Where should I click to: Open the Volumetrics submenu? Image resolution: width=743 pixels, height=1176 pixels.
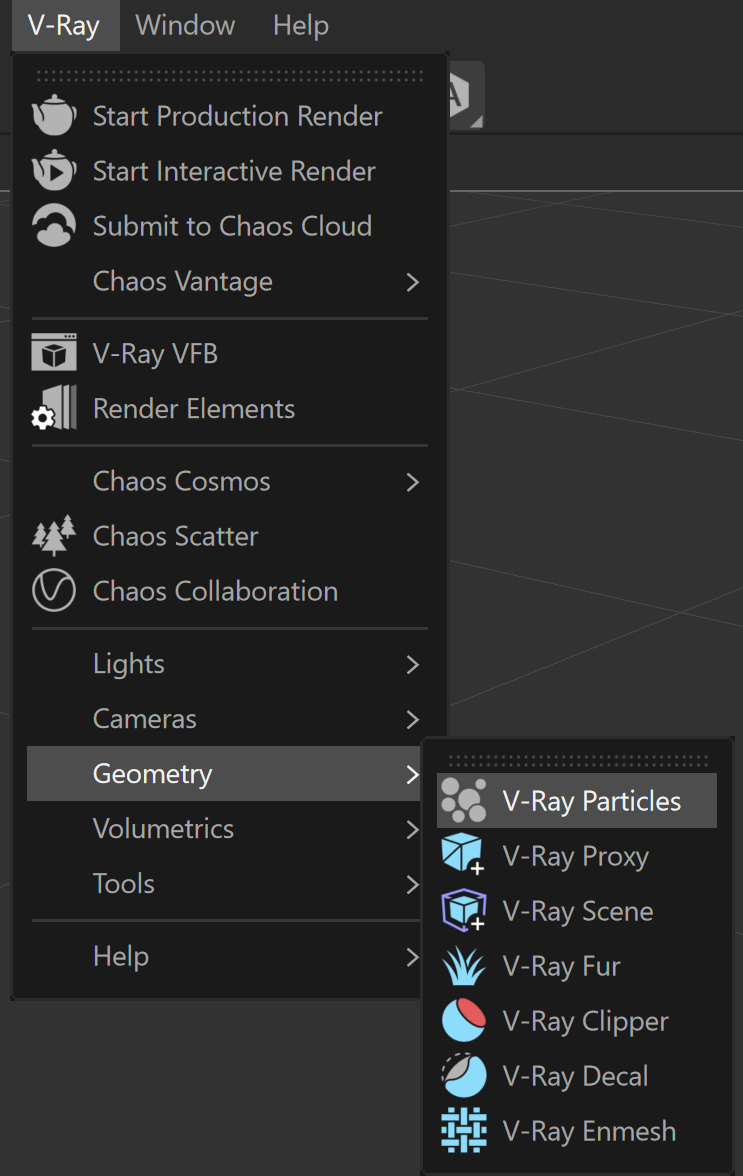(x=224, y=829)
